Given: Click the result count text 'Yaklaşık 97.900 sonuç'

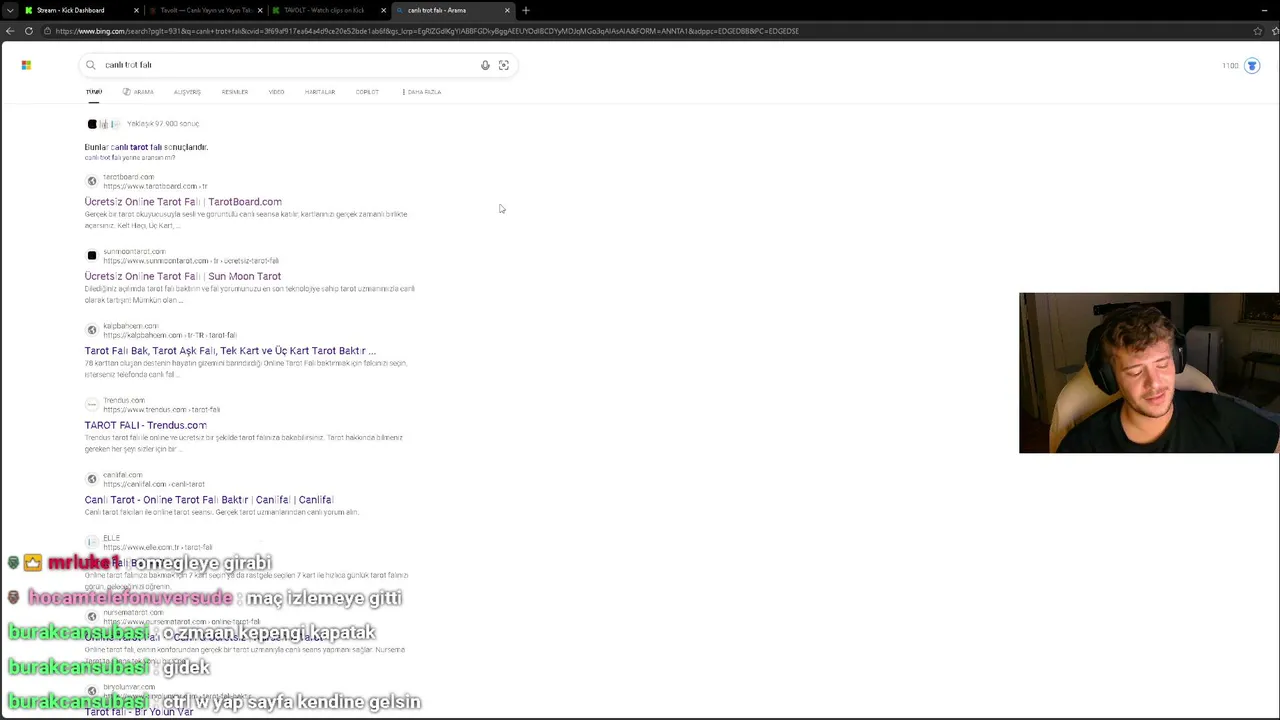Looking at the screenshot, I should click(x=163, y=124).
